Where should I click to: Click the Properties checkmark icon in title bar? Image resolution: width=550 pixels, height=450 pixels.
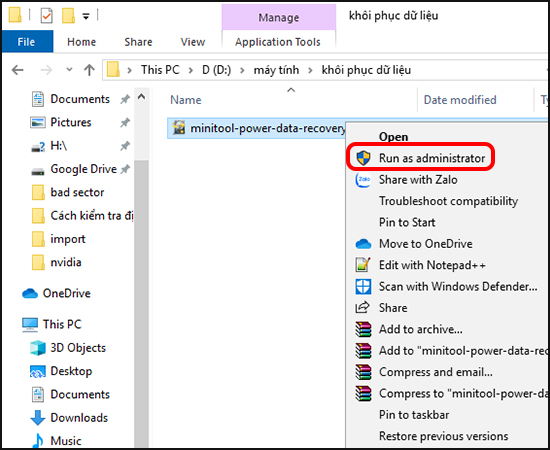46,16
